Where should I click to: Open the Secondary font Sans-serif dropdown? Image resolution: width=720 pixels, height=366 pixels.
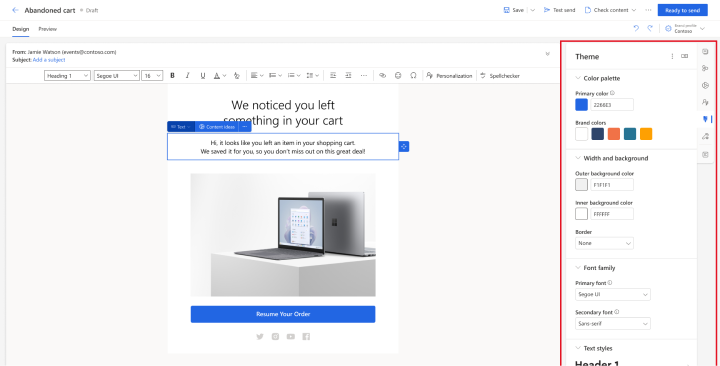tap(613, 323)
